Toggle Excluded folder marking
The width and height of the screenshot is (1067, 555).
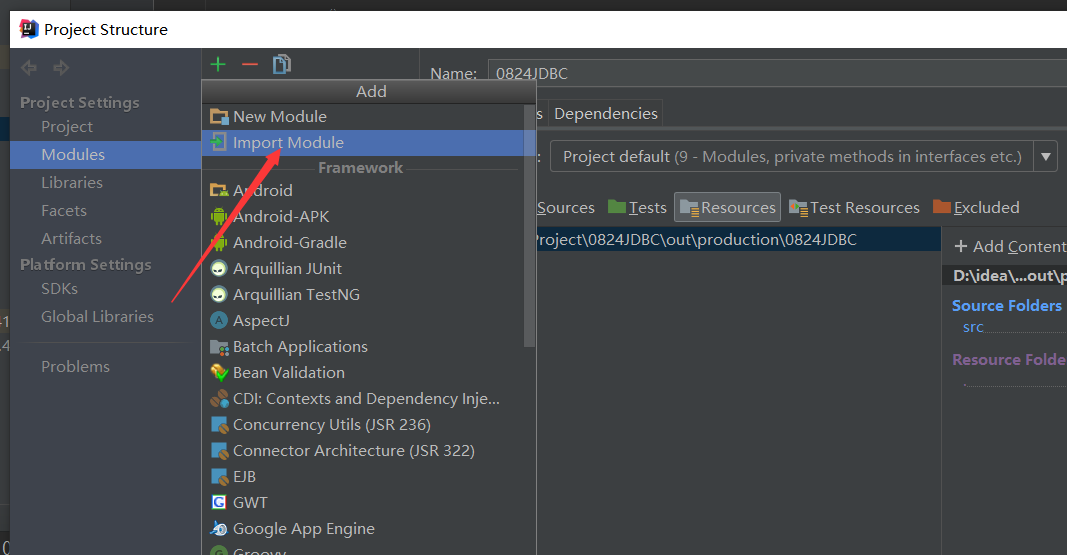tap(976, 207)
